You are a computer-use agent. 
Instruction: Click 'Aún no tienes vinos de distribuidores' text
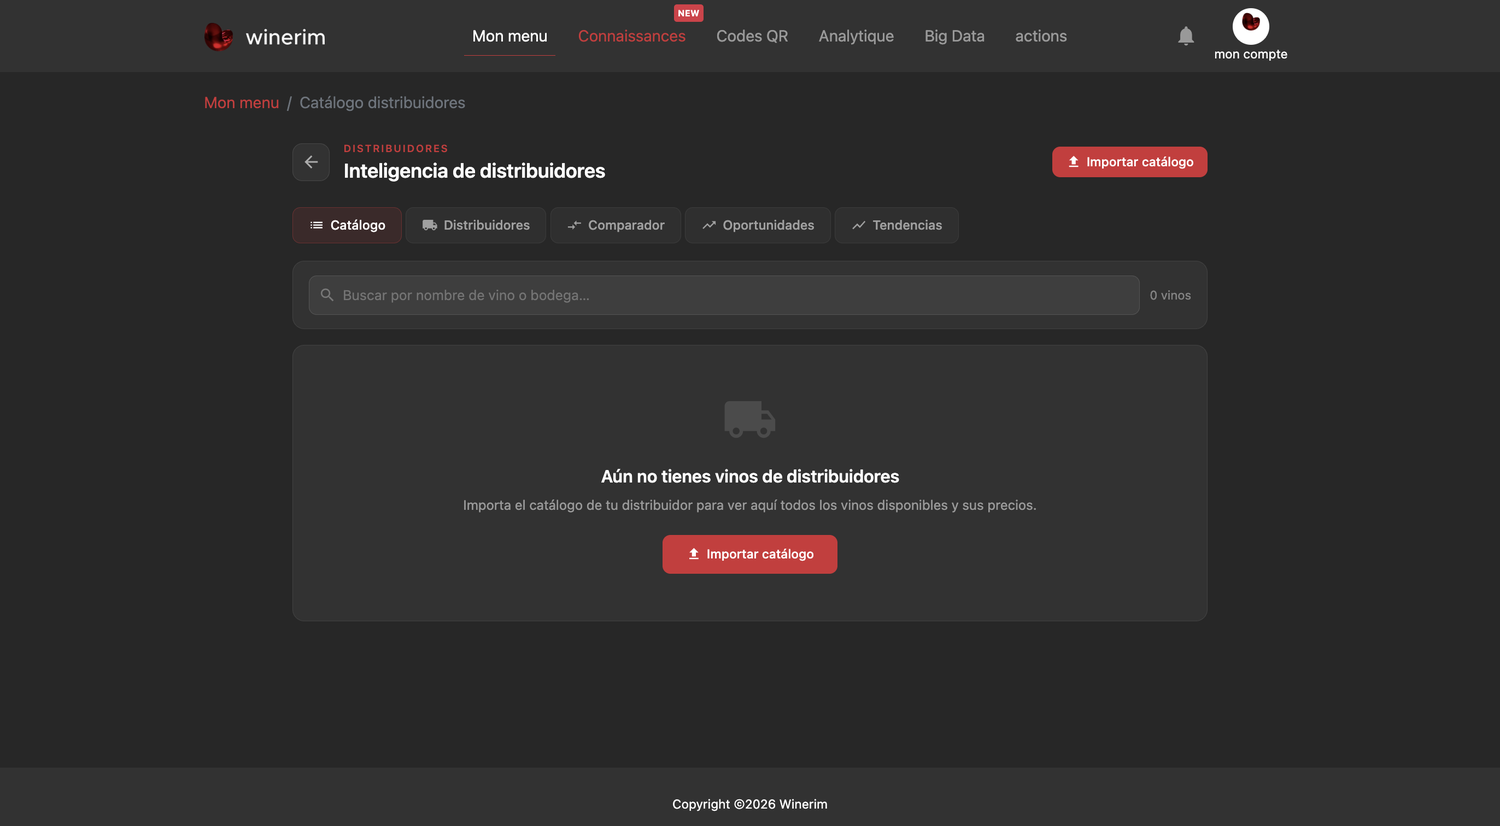click(x=750, y=477)
